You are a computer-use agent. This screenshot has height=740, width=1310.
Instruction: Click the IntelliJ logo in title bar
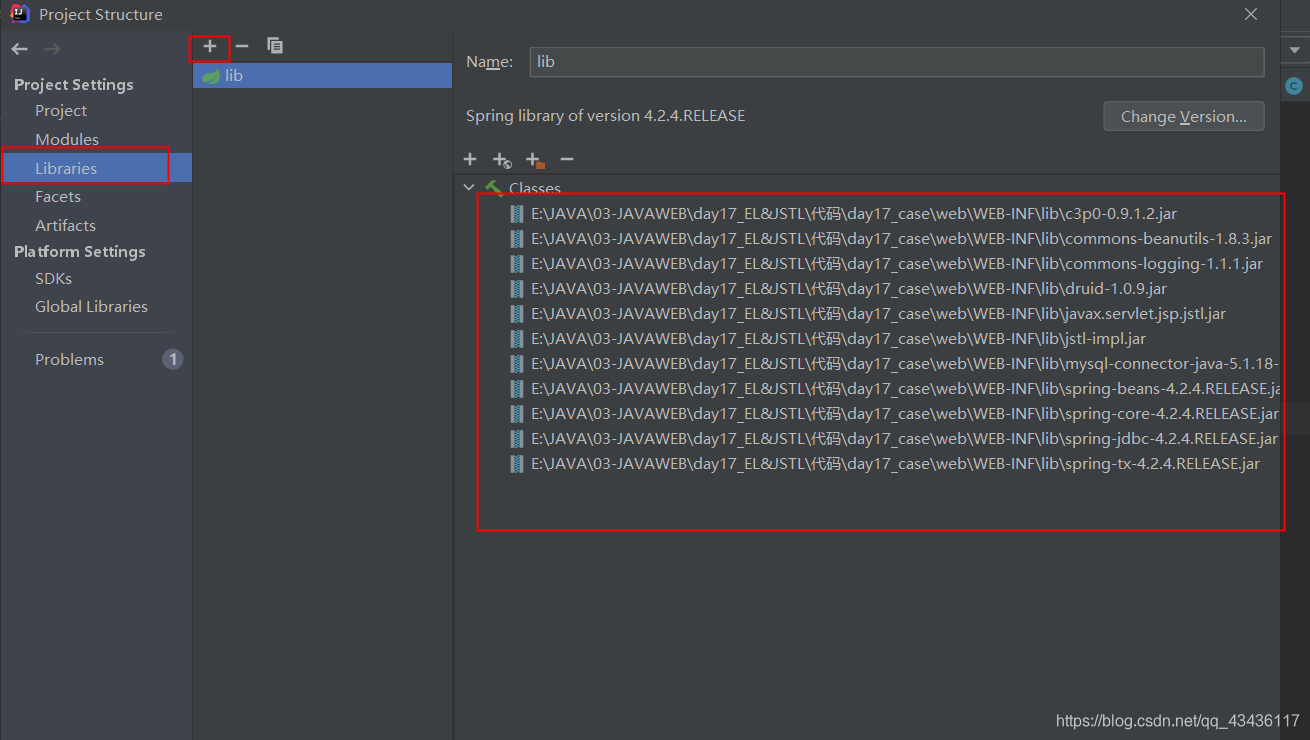pos(20,14)
